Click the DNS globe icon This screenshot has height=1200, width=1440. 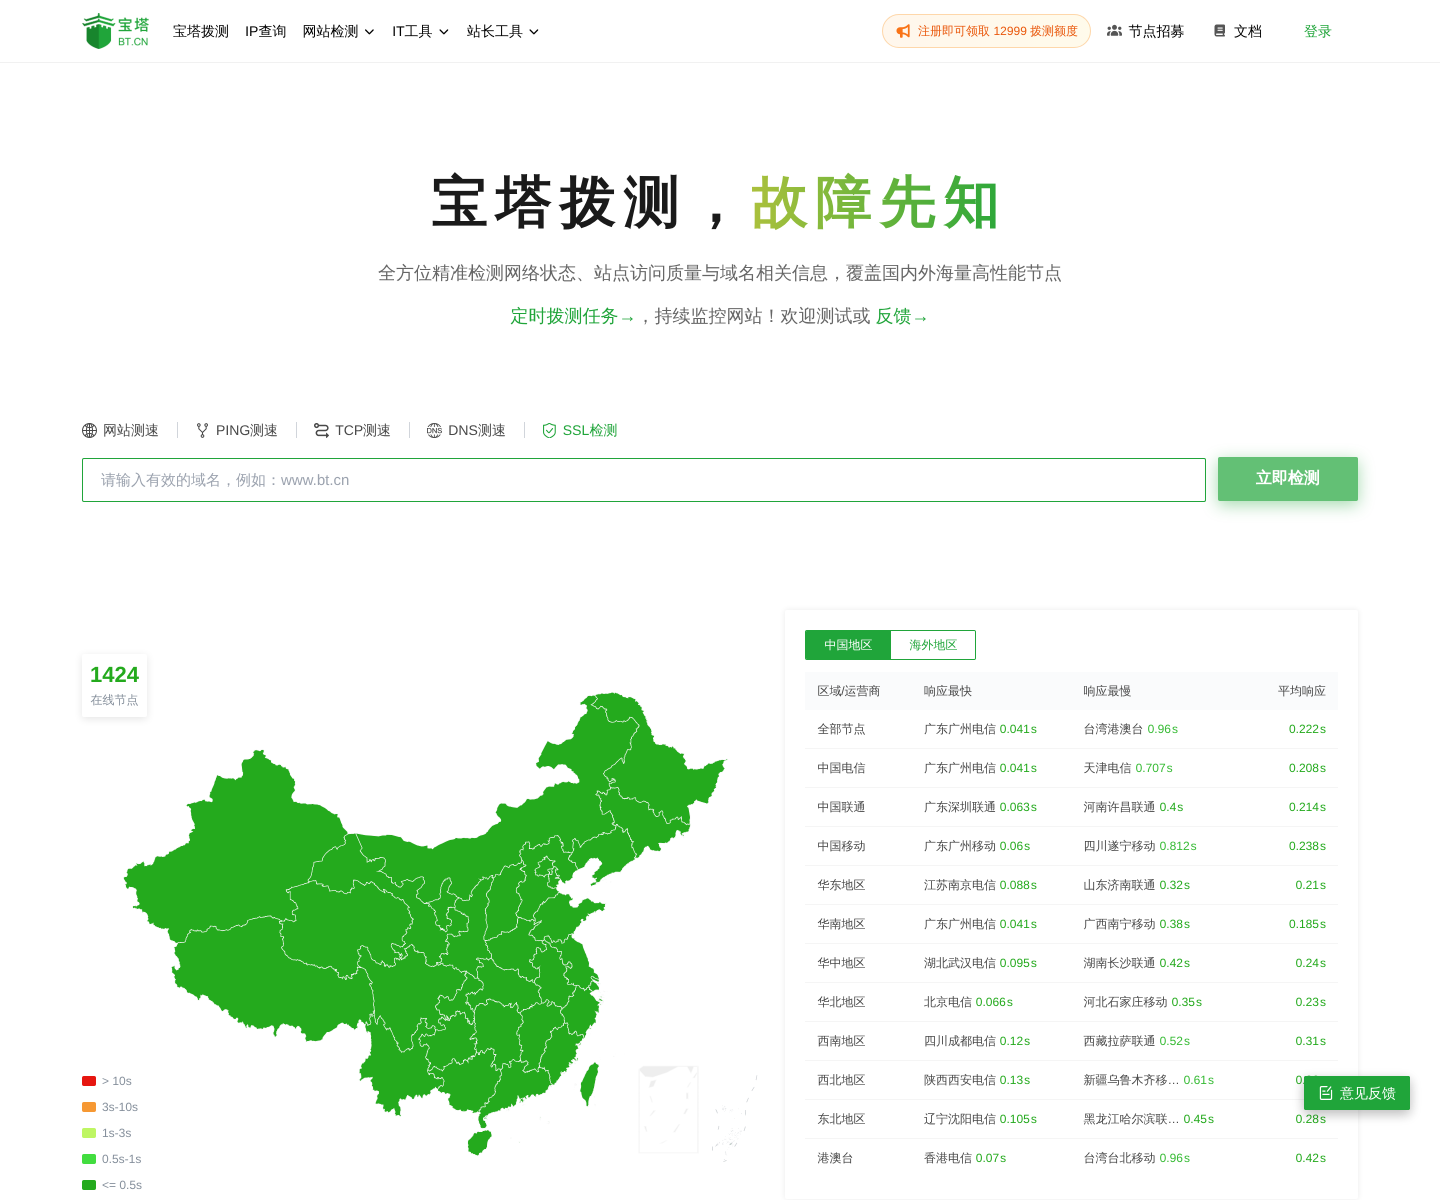[x=434, y=430]
